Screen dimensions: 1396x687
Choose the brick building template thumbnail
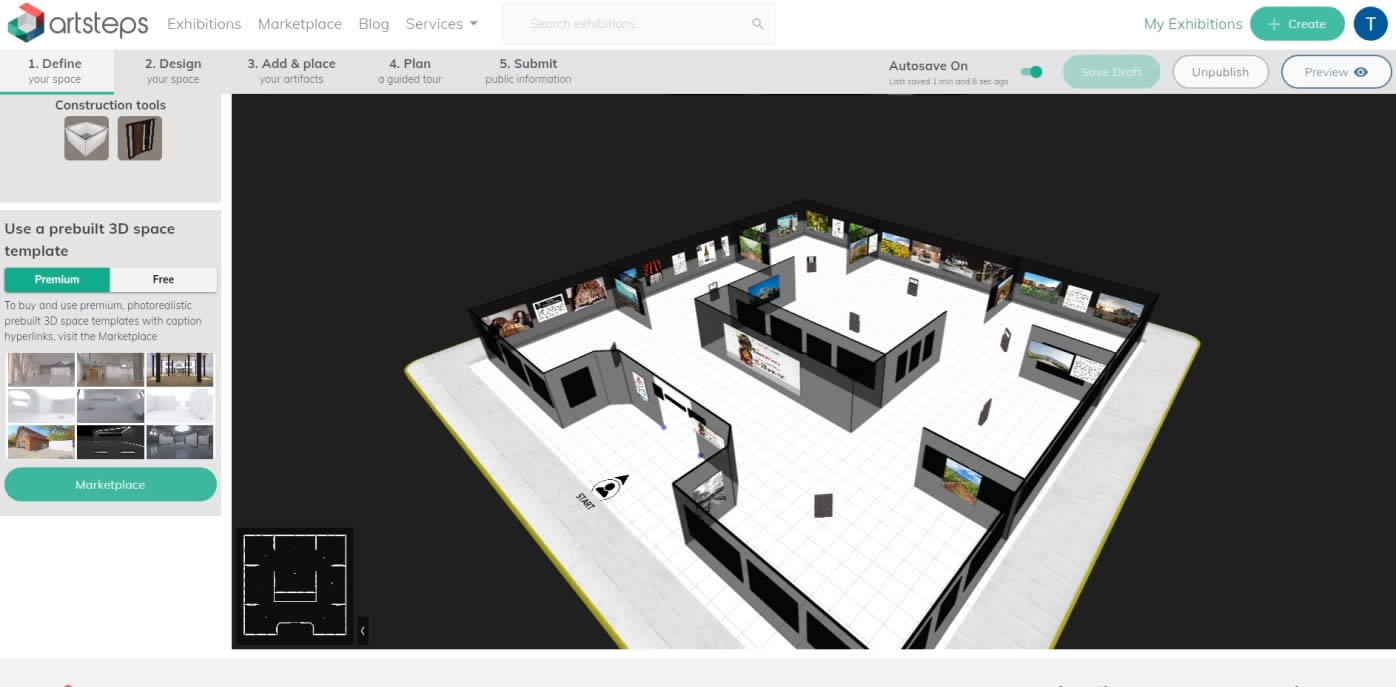pyautogui.click(x=41, y=442)
